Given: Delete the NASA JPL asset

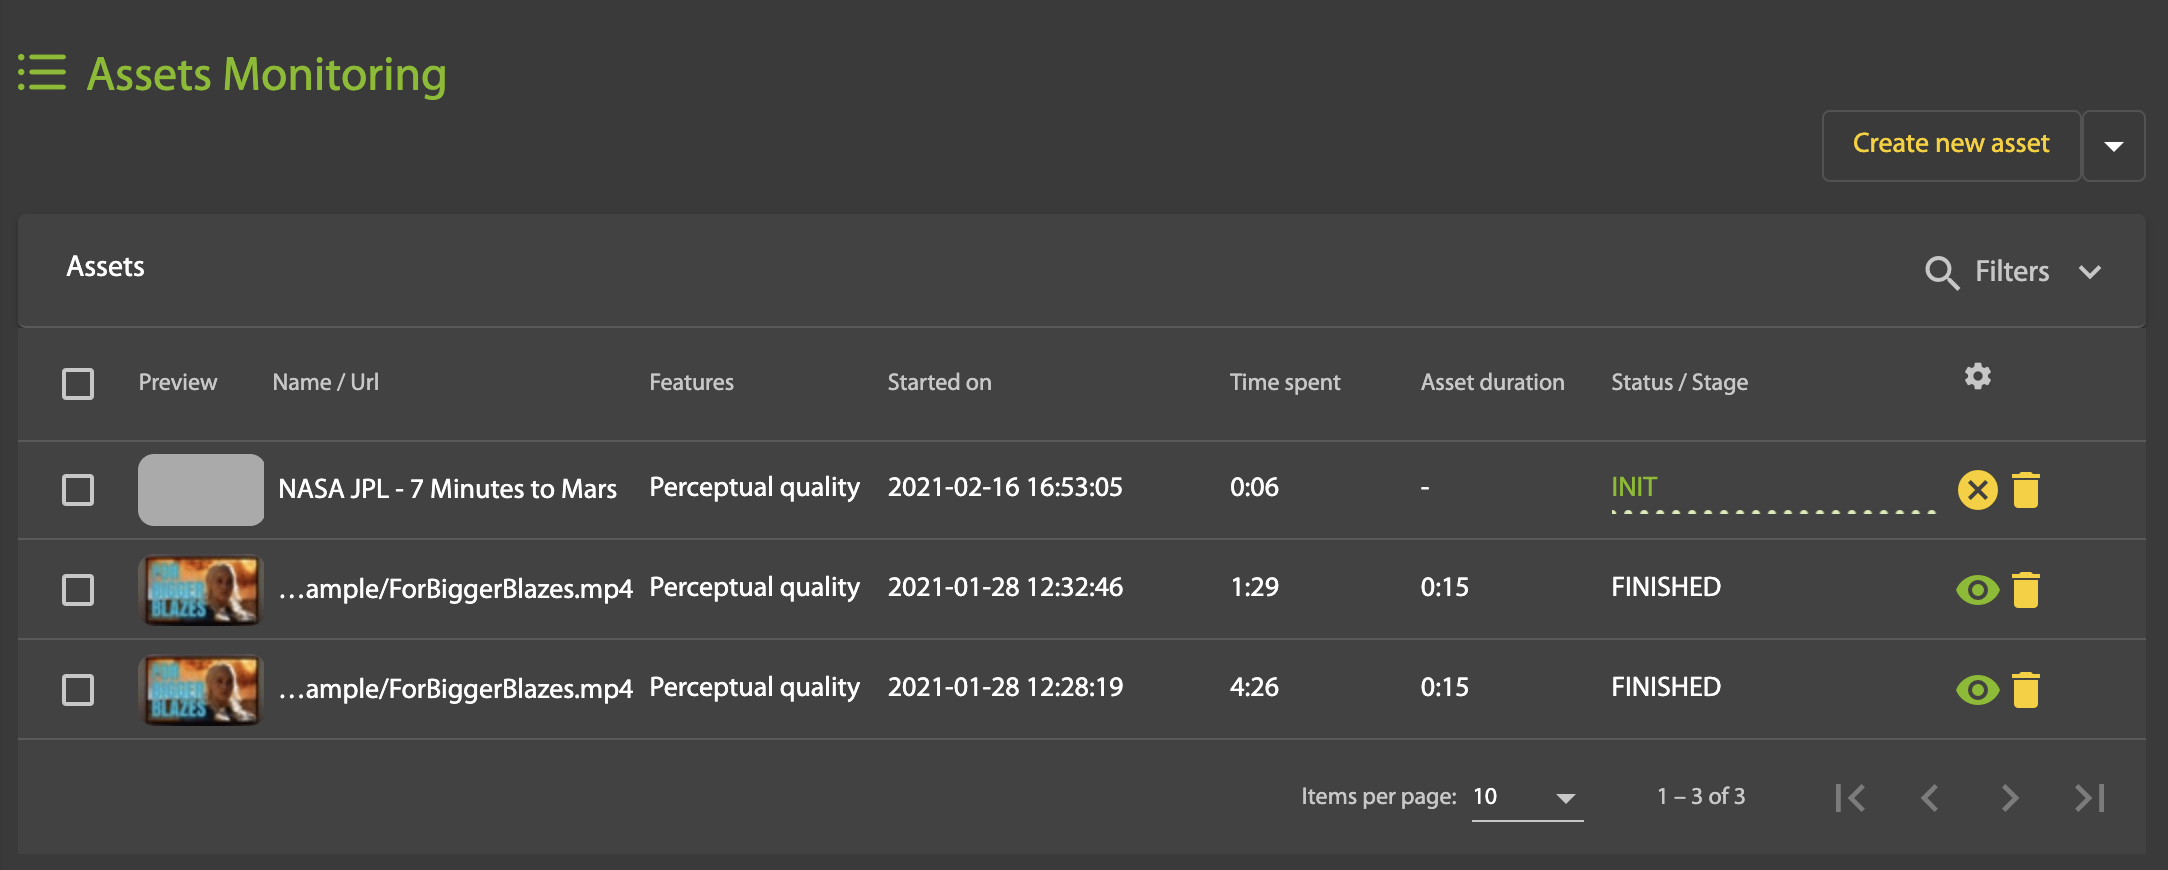Looking at the screenshot, I should (x=2026, y=490).
